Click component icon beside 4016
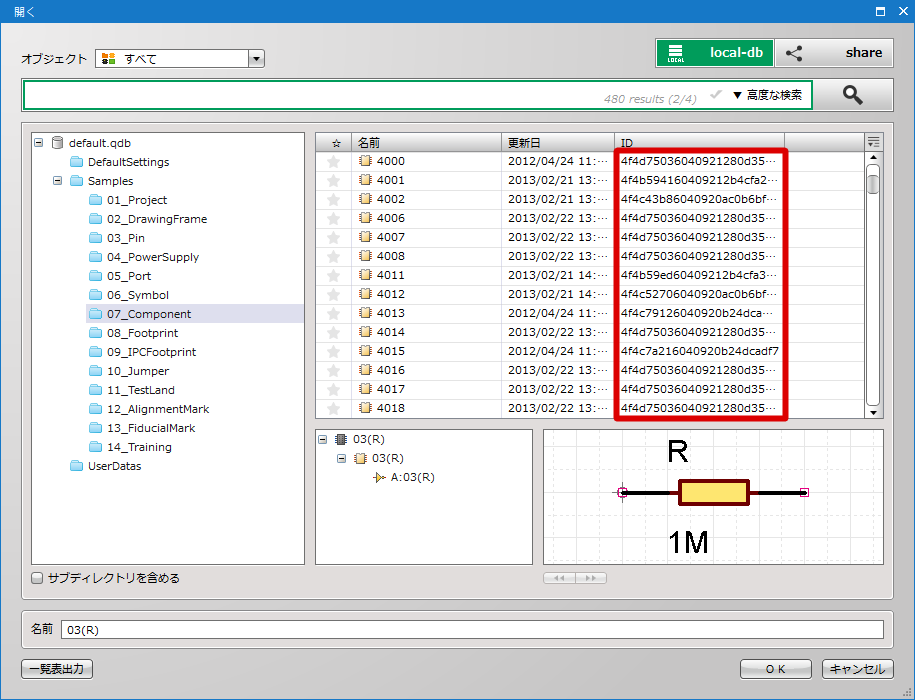Viewport: 915px width, 700px height. tap(365, 370)
